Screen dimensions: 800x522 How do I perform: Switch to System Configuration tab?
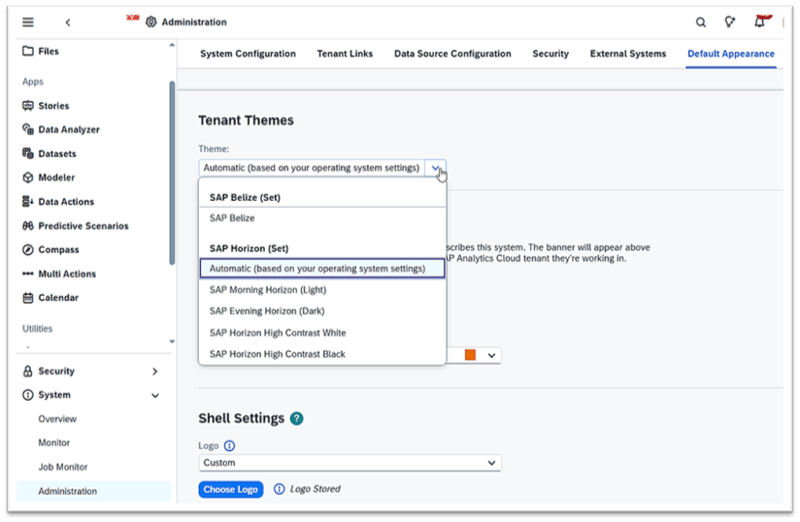[x=248, y=54]
